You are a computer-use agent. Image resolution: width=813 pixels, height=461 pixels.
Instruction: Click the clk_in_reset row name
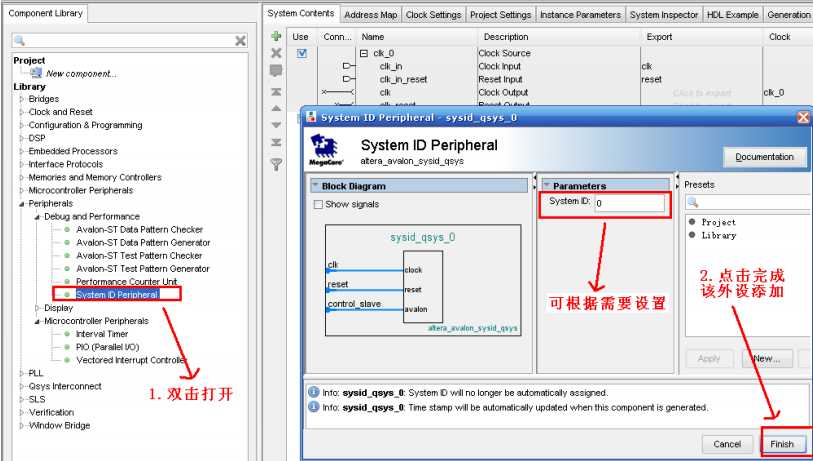403,79
